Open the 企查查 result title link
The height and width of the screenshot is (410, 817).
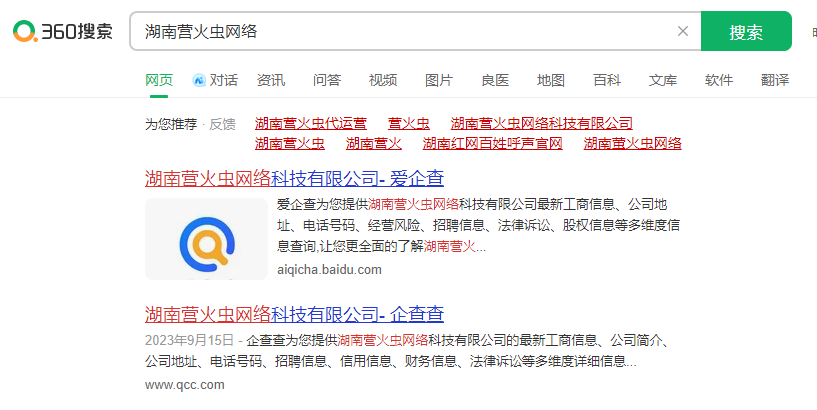(x=294, y=314)
